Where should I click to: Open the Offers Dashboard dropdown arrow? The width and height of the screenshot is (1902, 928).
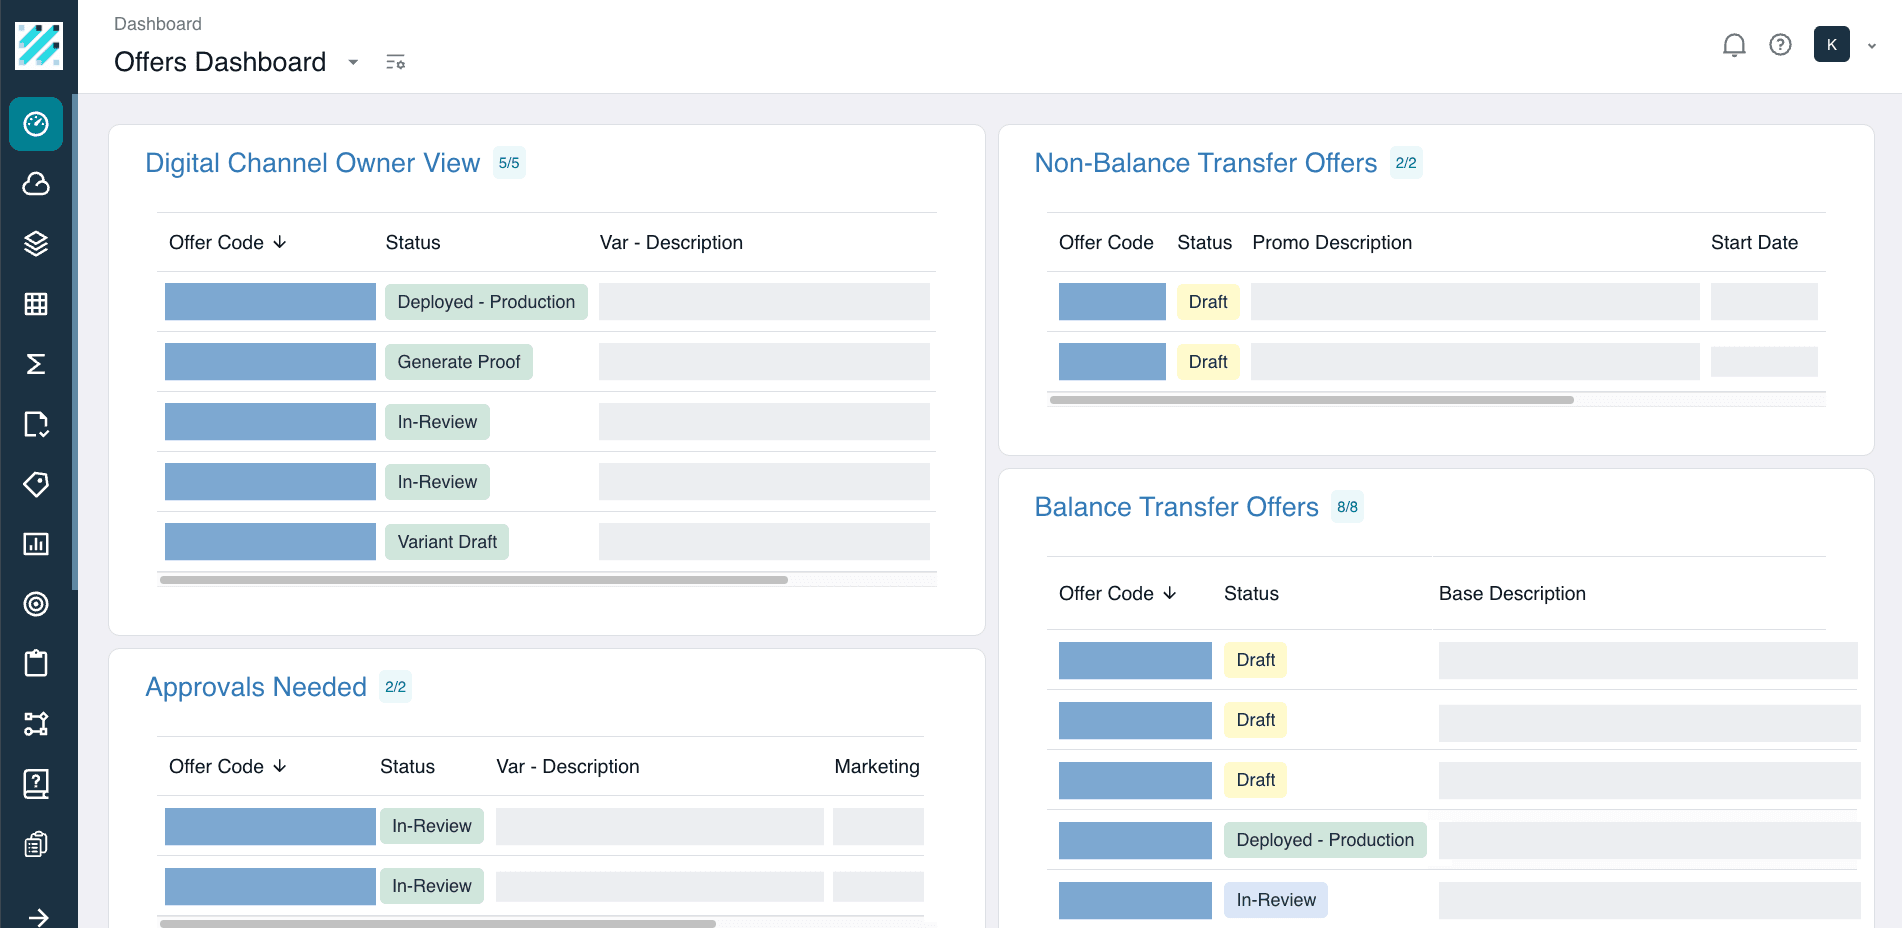point(352,62)
